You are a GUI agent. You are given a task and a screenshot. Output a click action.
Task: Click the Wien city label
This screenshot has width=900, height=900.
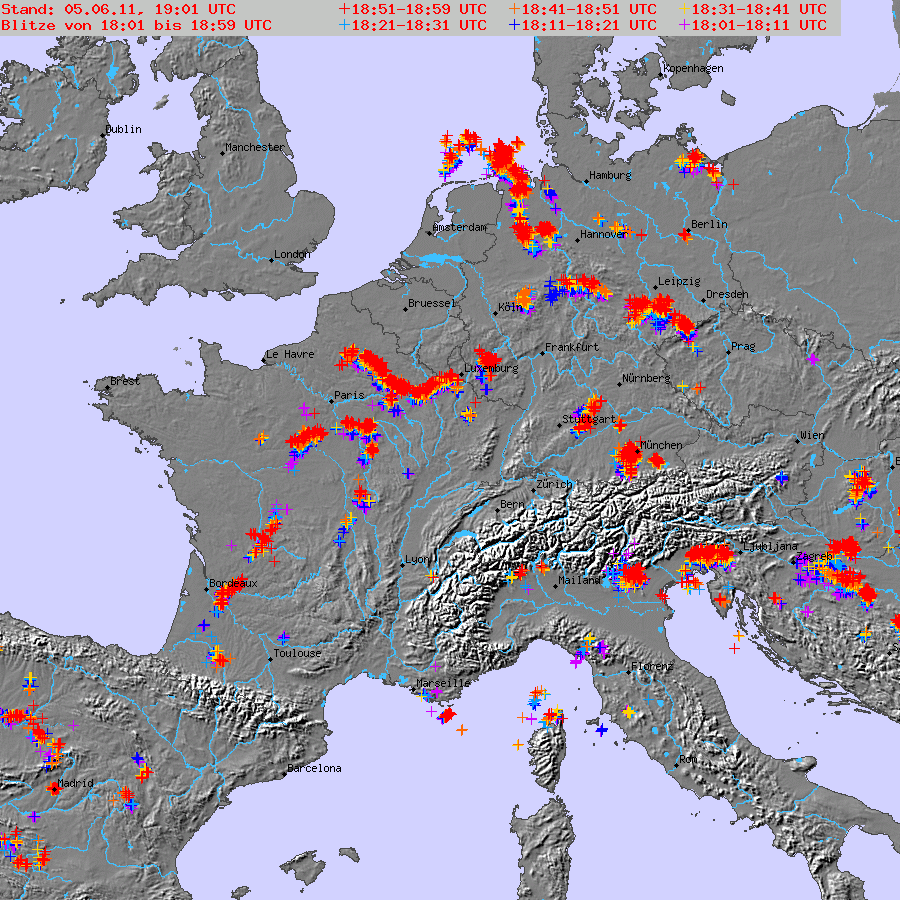tap(812, 436)
